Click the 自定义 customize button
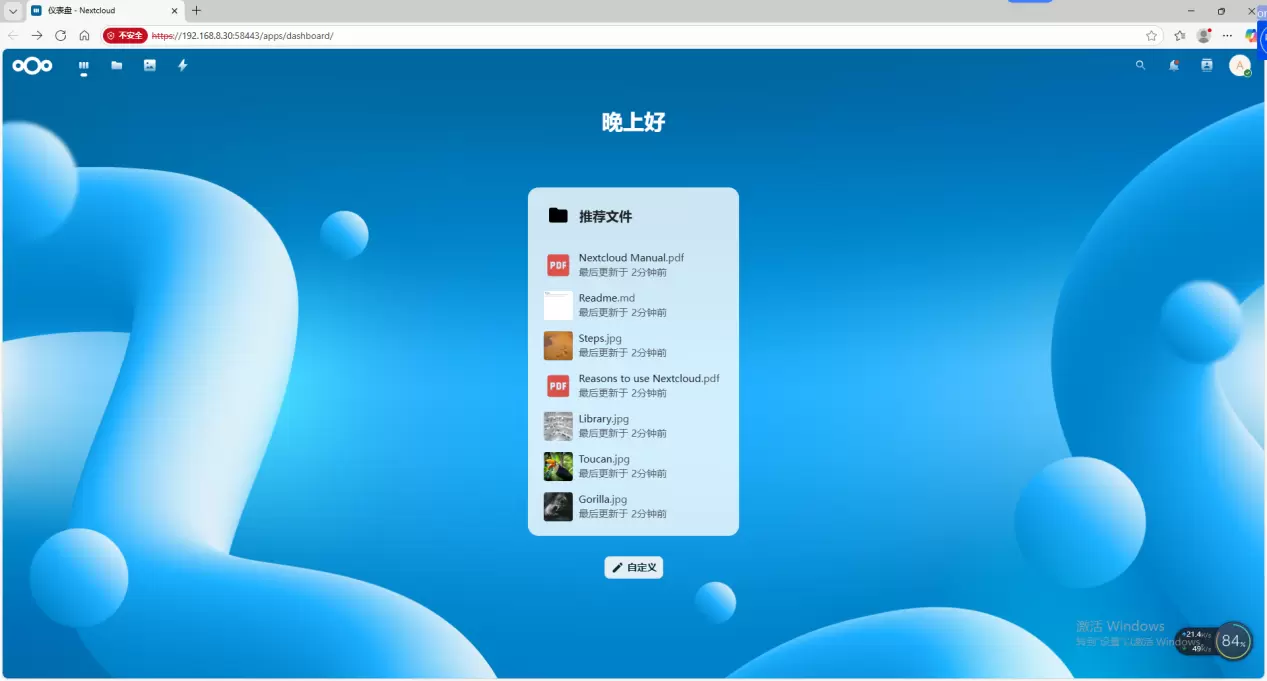1267x681 pixels. point(634,568)
